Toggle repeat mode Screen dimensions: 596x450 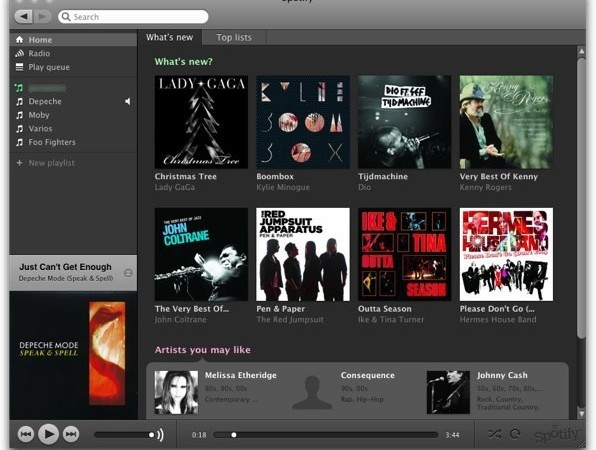(x=515, y=434)
